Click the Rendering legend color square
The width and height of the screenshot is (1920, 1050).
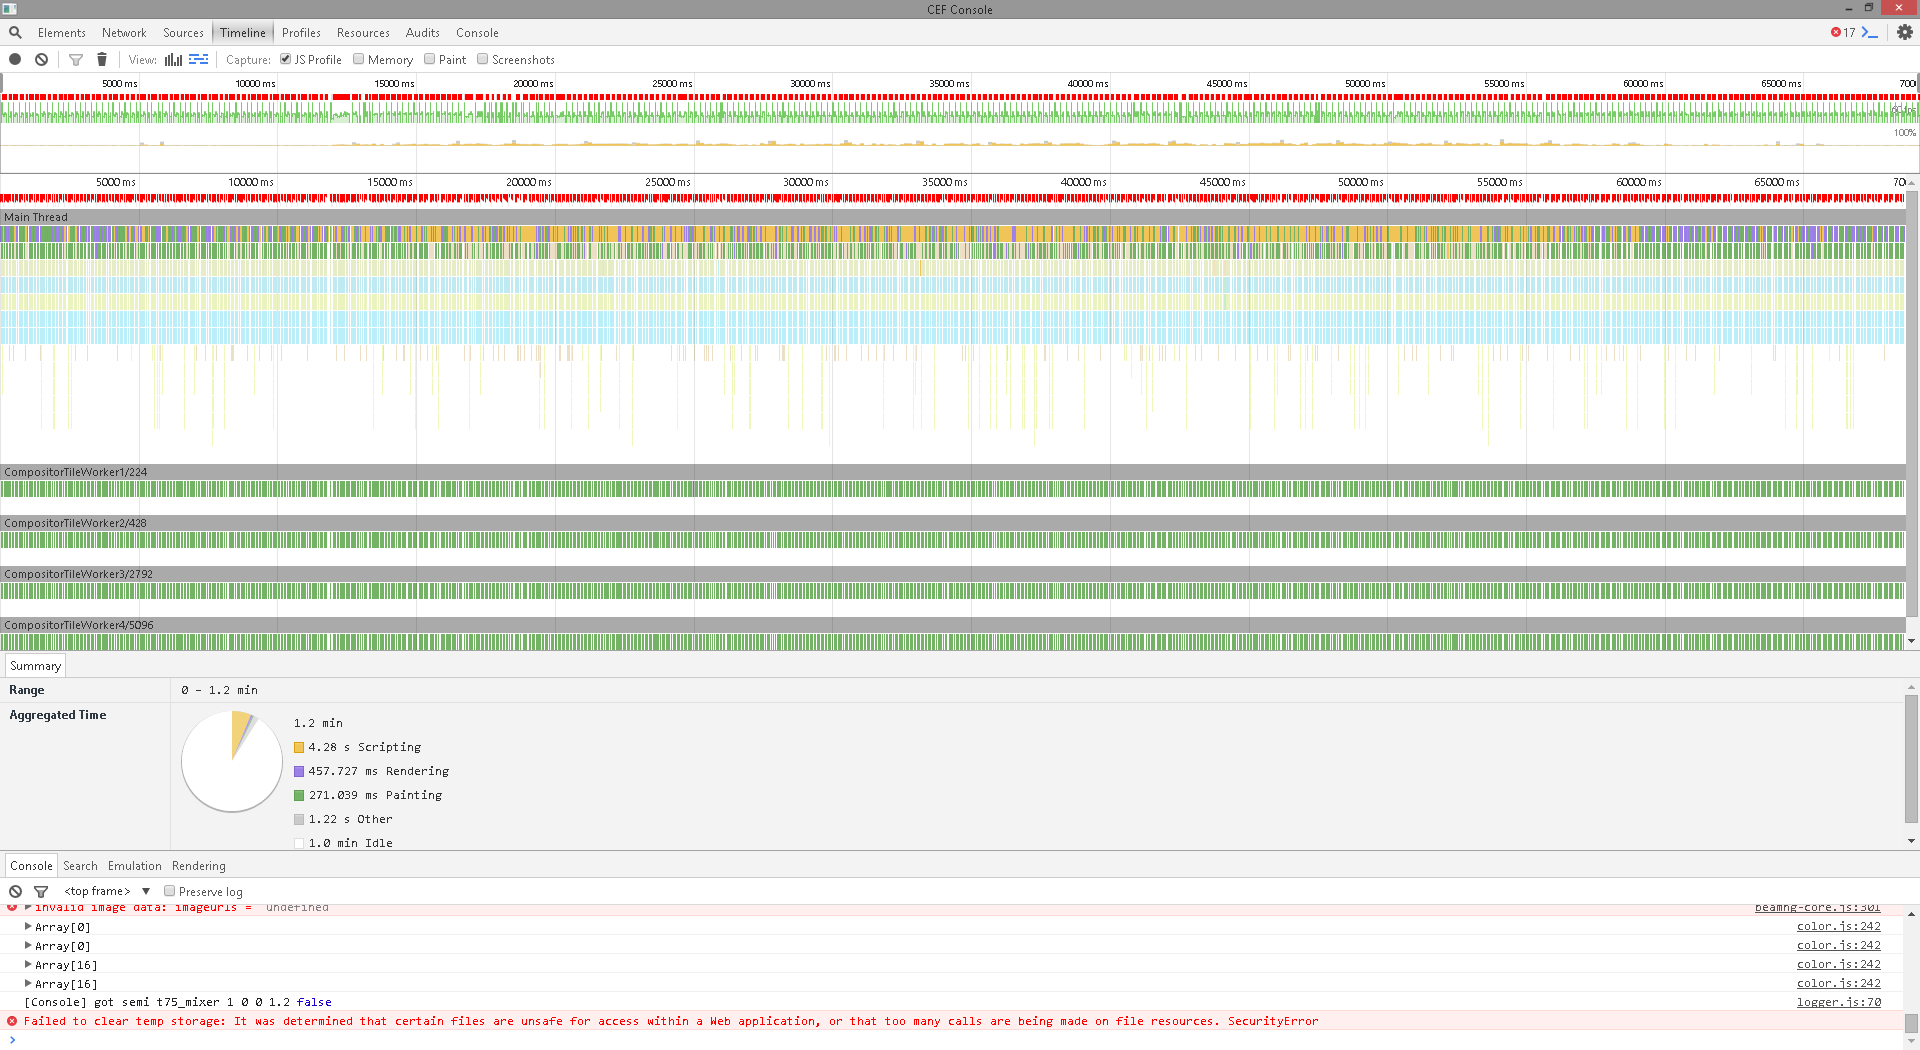(x=299, y=771)
